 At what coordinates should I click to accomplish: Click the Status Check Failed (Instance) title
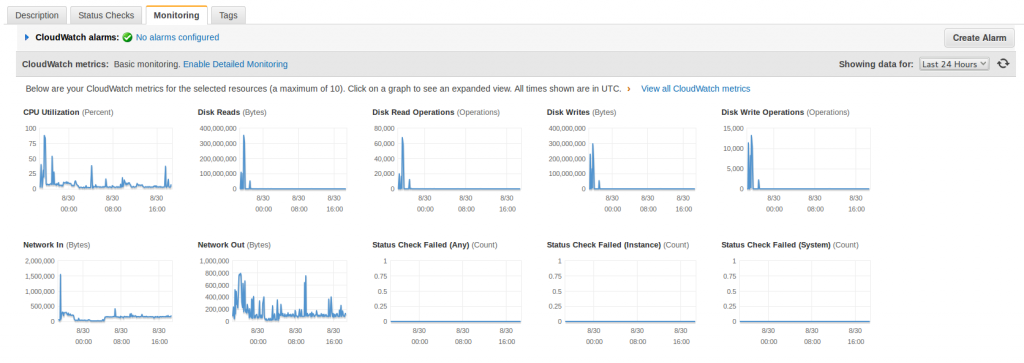pos(604,245)
